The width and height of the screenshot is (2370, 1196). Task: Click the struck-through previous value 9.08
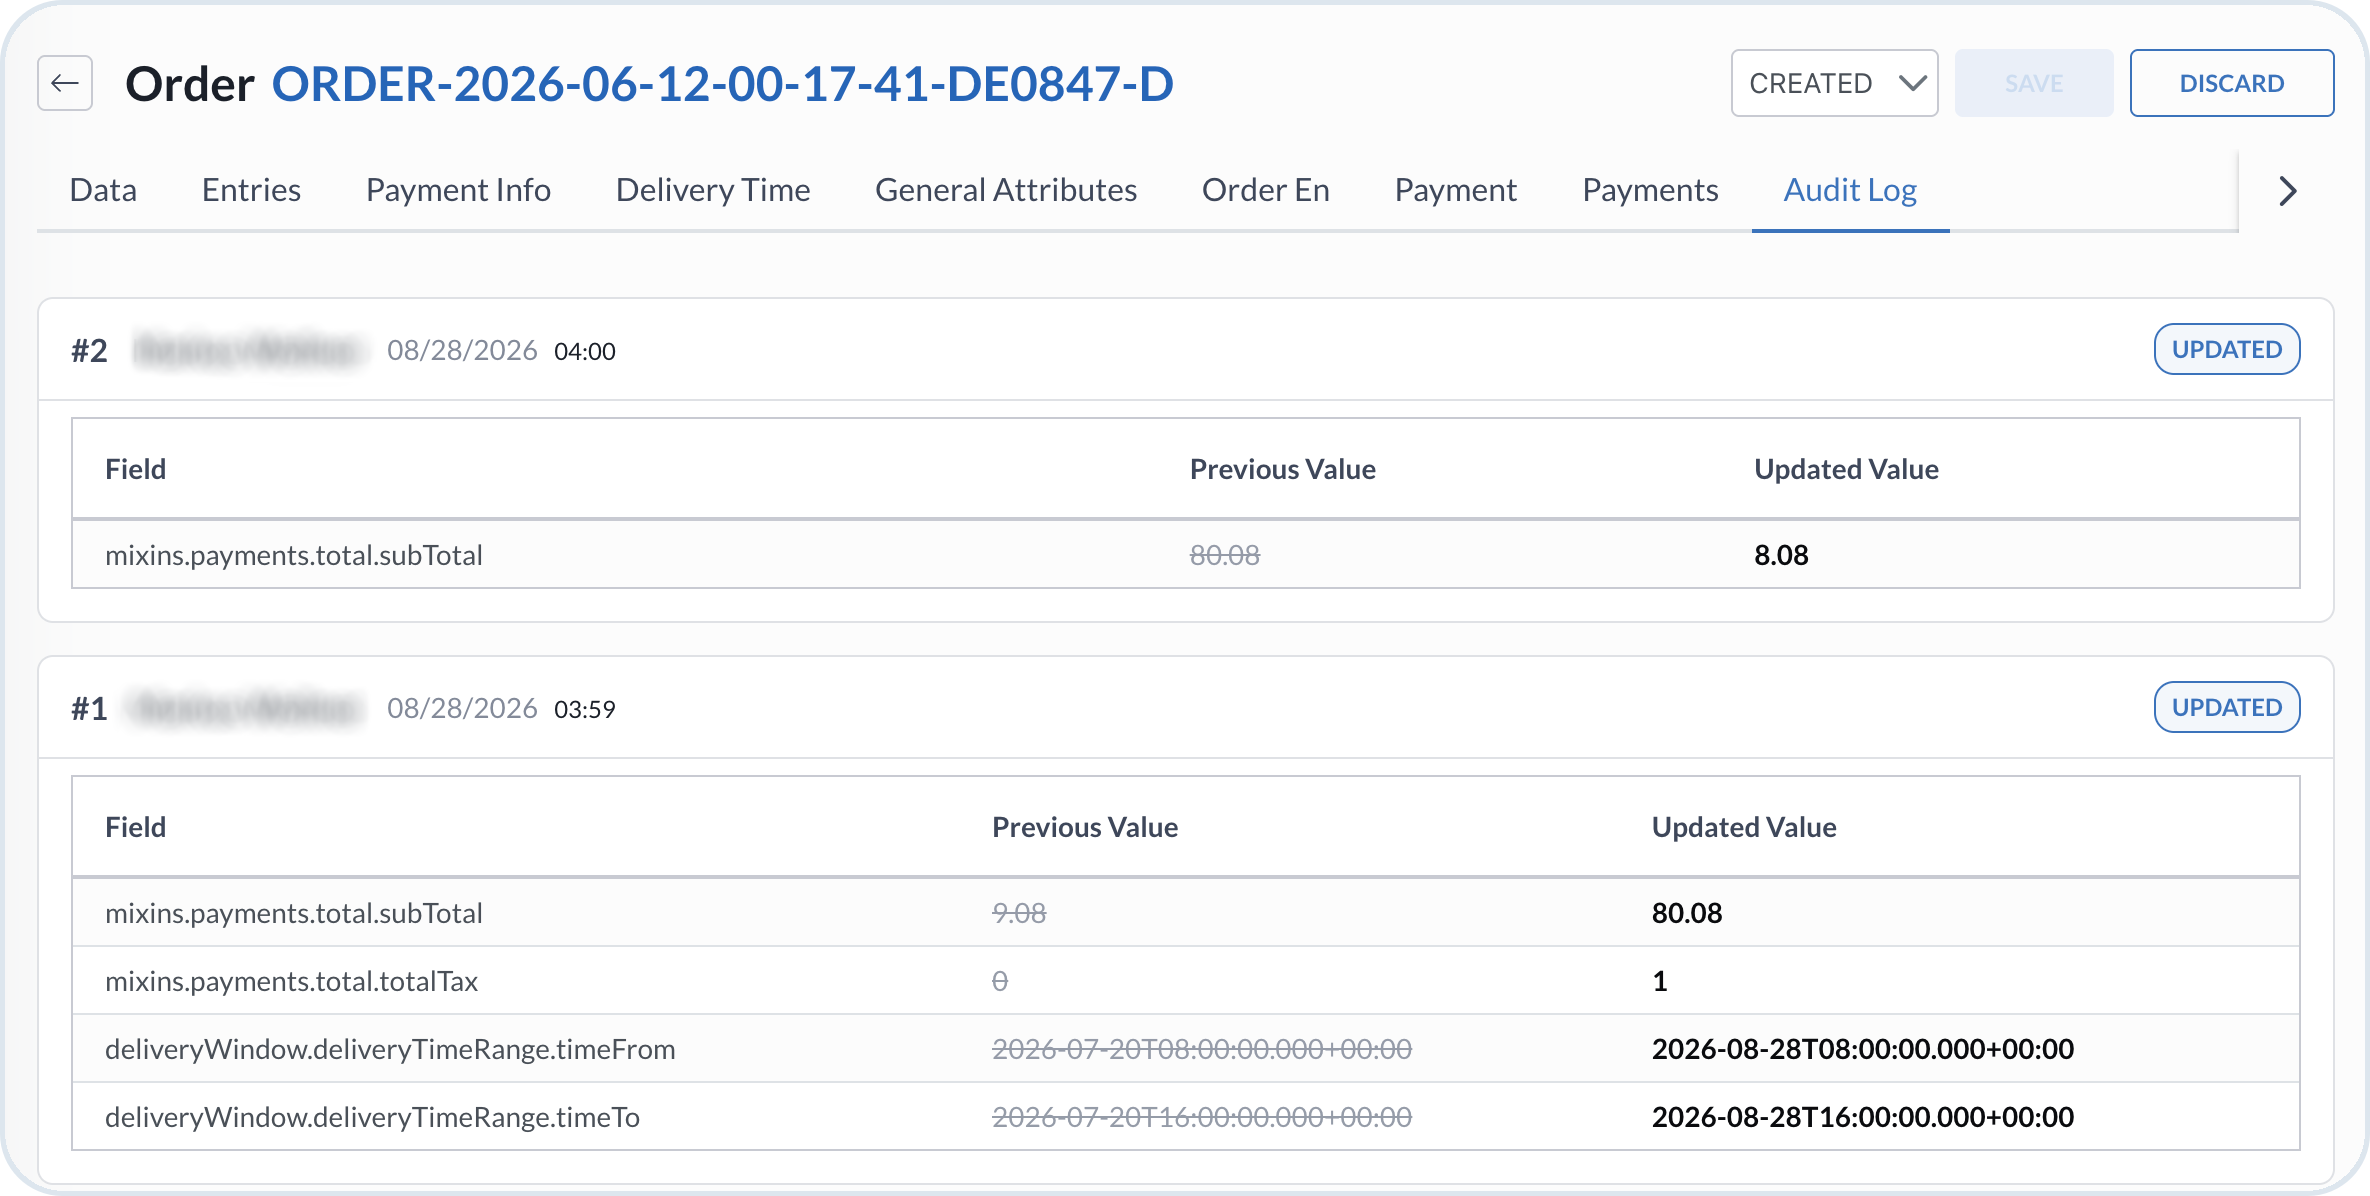coord(1019,913)
